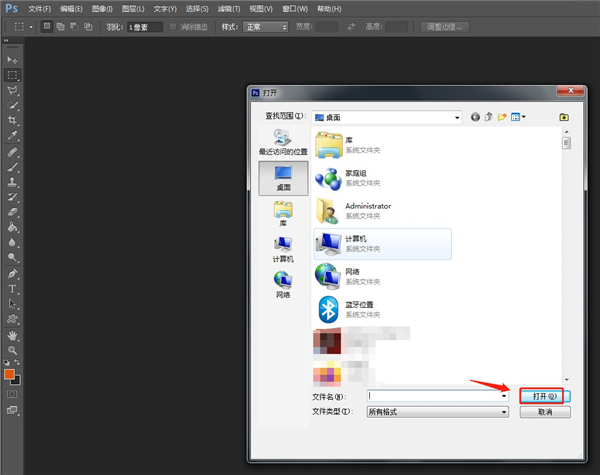Open the 文件(F) menu
This screenshot has width=600, height=475.
41,8
